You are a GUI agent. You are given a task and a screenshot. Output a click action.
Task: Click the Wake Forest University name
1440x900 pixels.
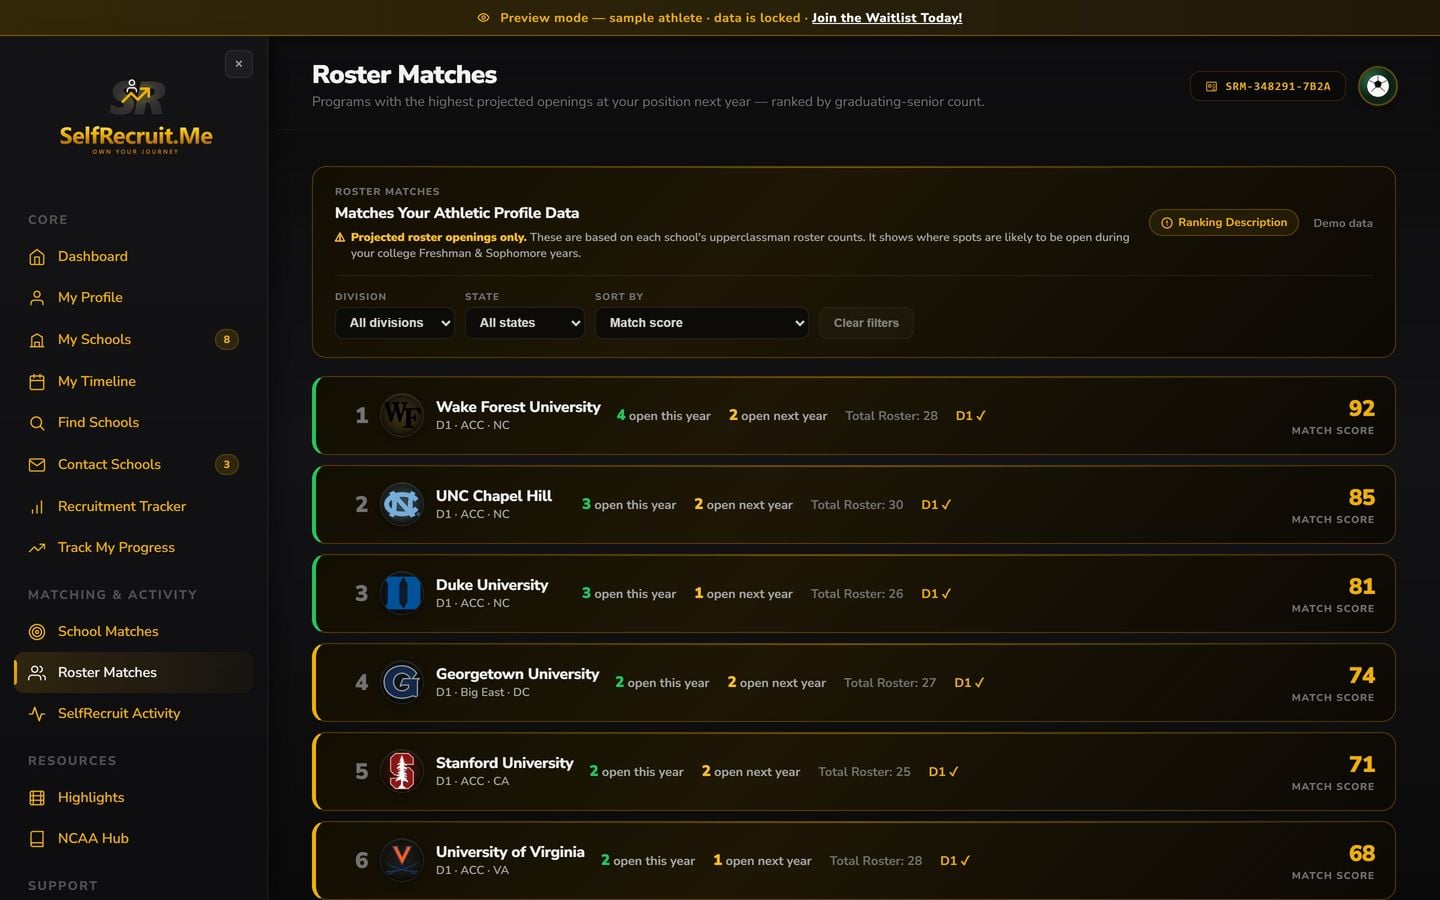pyautogui.click(x=518, y=407)
